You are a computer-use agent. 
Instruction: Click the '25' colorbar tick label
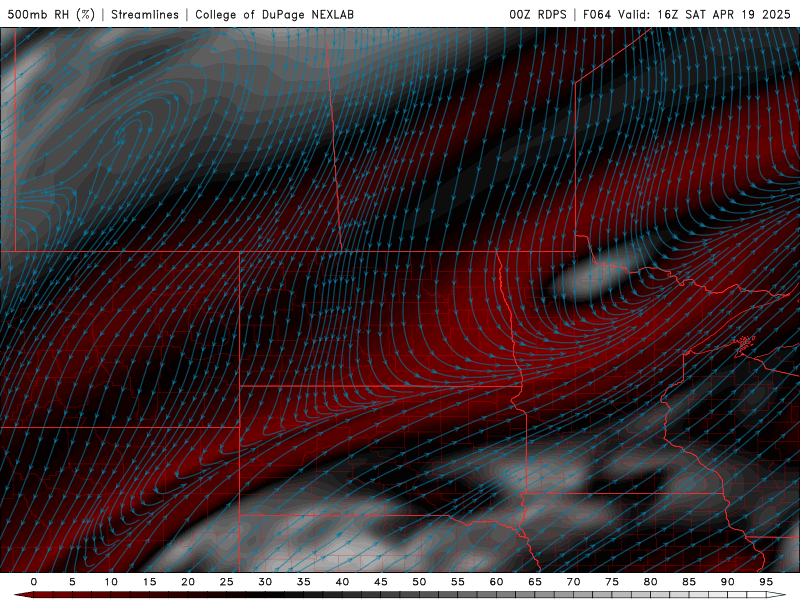pyautogui.click(x=227, y=582)
